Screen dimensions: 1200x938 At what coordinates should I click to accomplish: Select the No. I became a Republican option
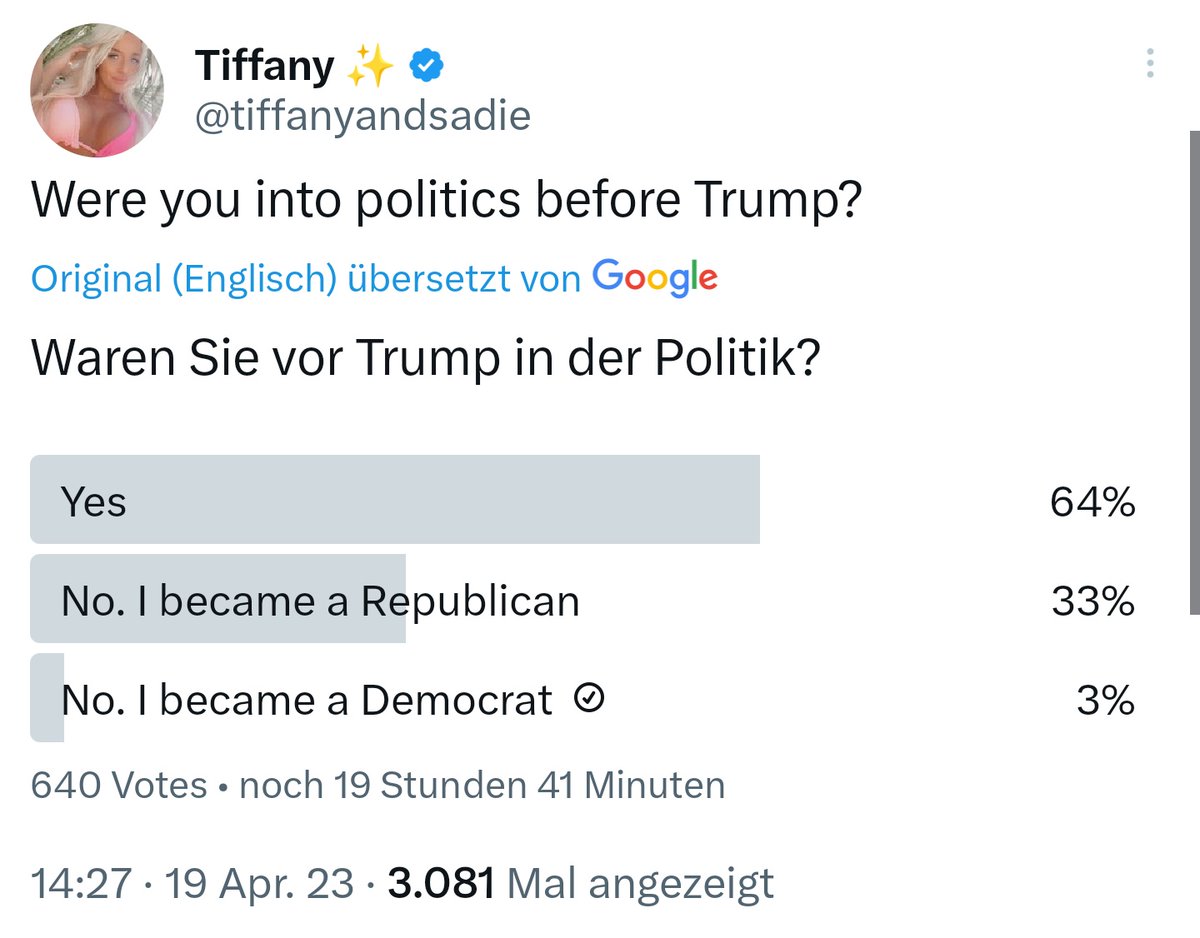tap(585, 600)
